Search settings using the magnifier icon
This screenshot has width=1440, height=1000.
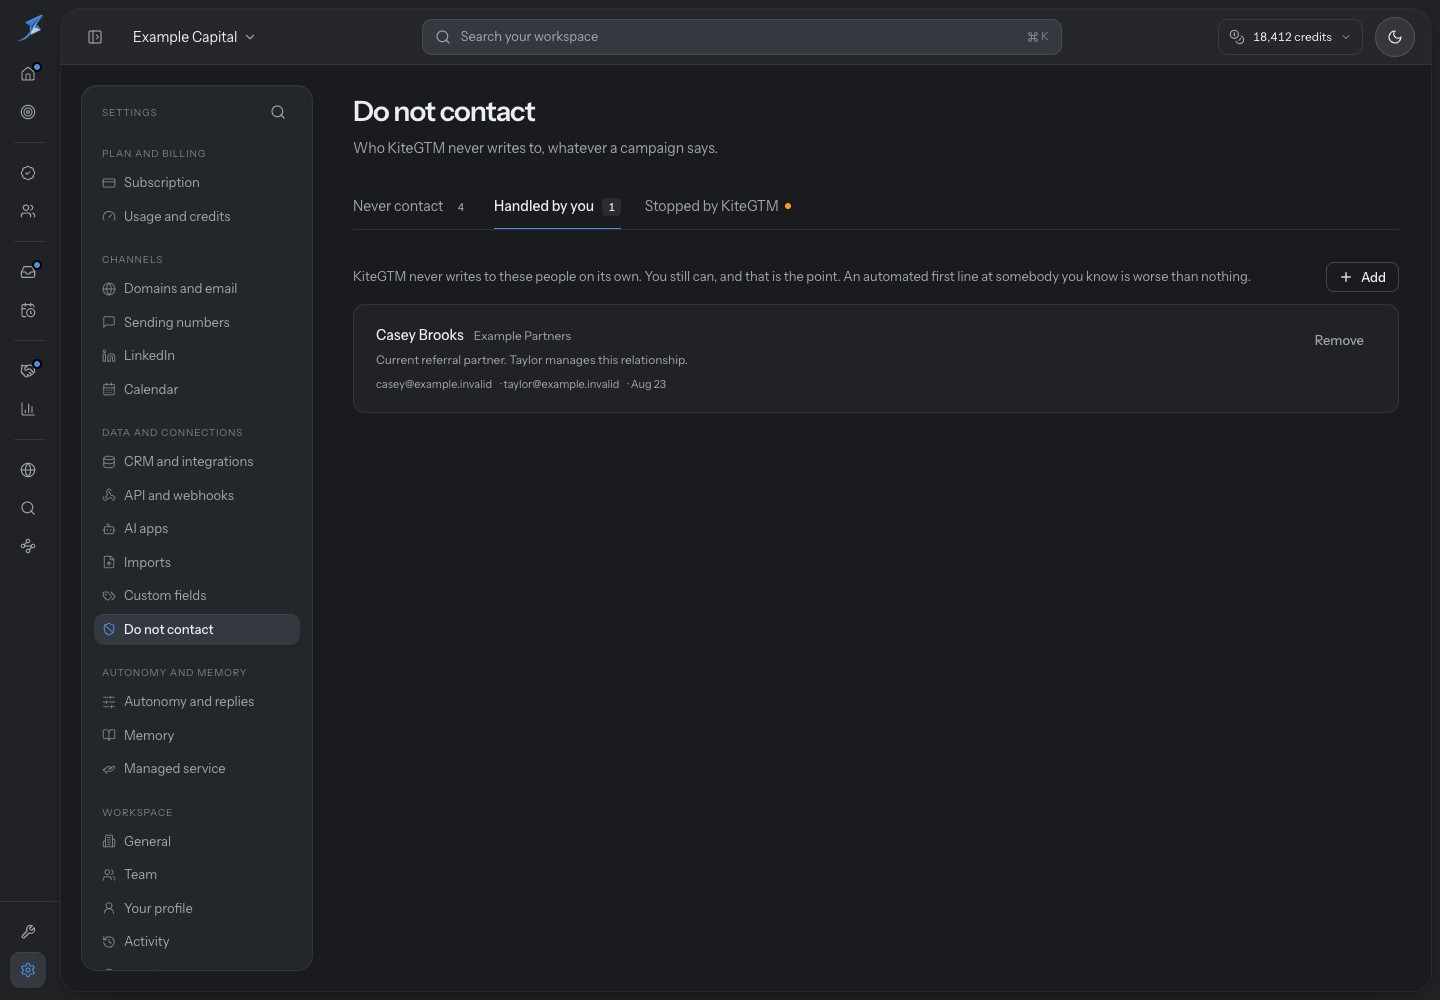click(278, 112)
